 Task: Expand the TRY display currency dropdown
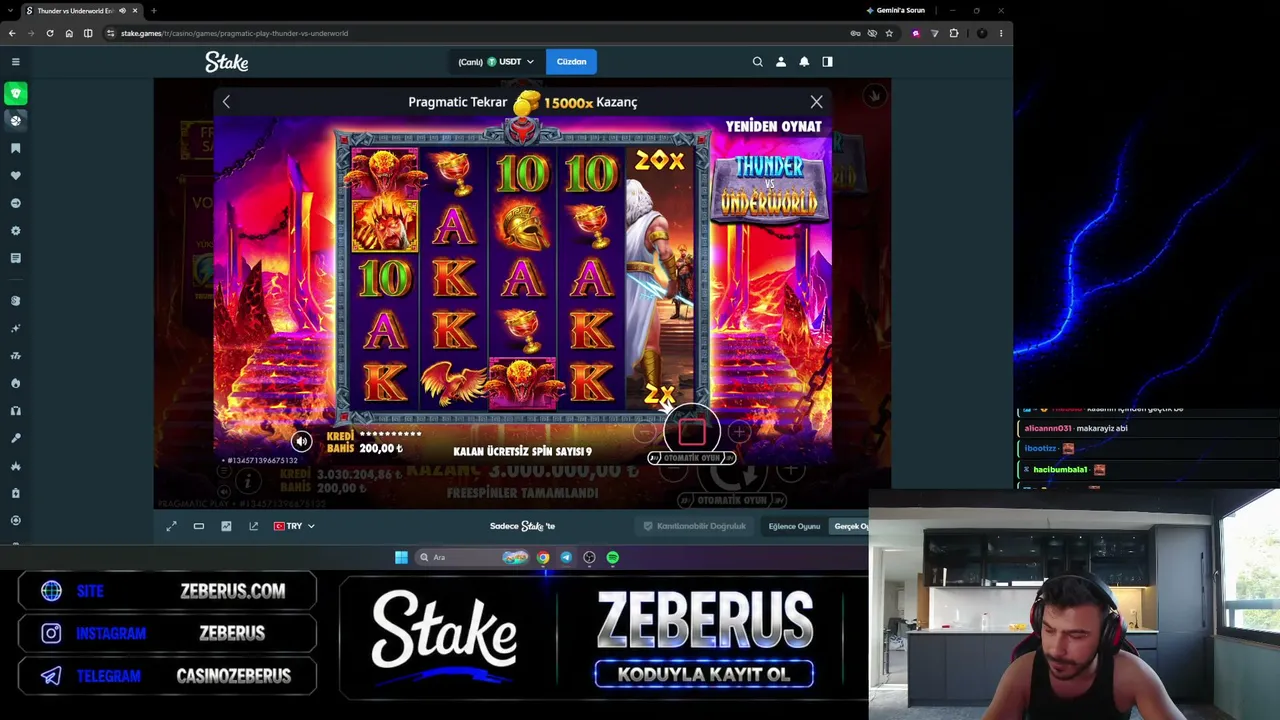coord(294,526)
